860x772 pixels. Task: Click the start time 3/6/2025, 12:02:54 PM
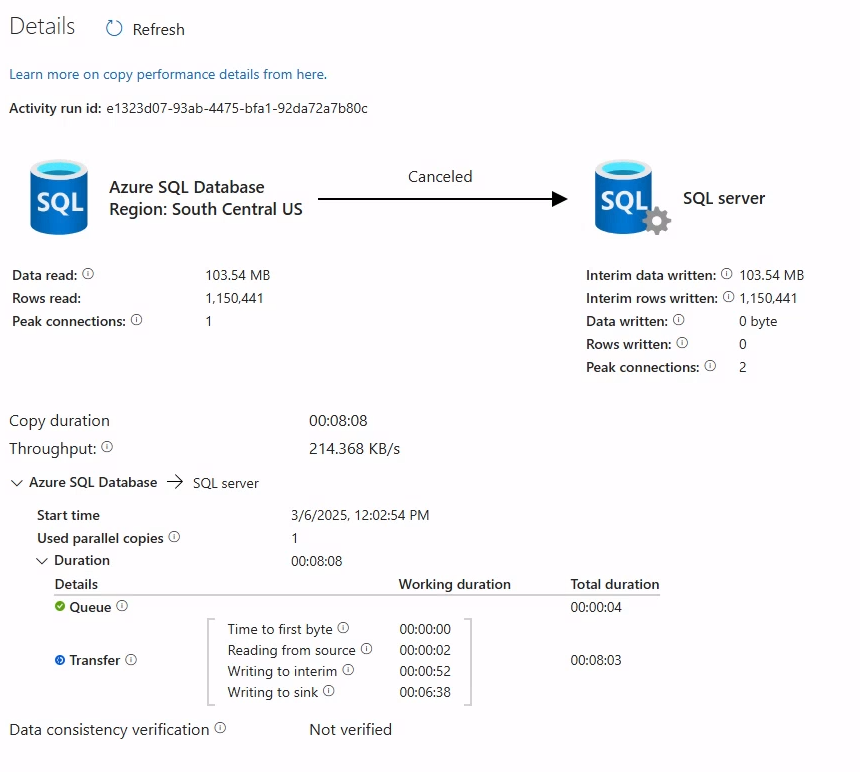click(x=360, y=515)
